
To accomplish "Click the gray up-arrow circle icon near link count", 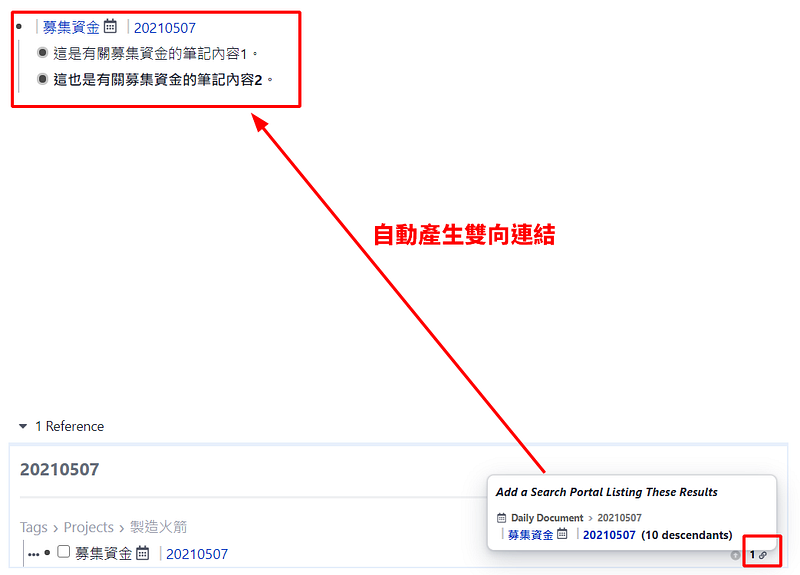I will click(x=735, y=555).
